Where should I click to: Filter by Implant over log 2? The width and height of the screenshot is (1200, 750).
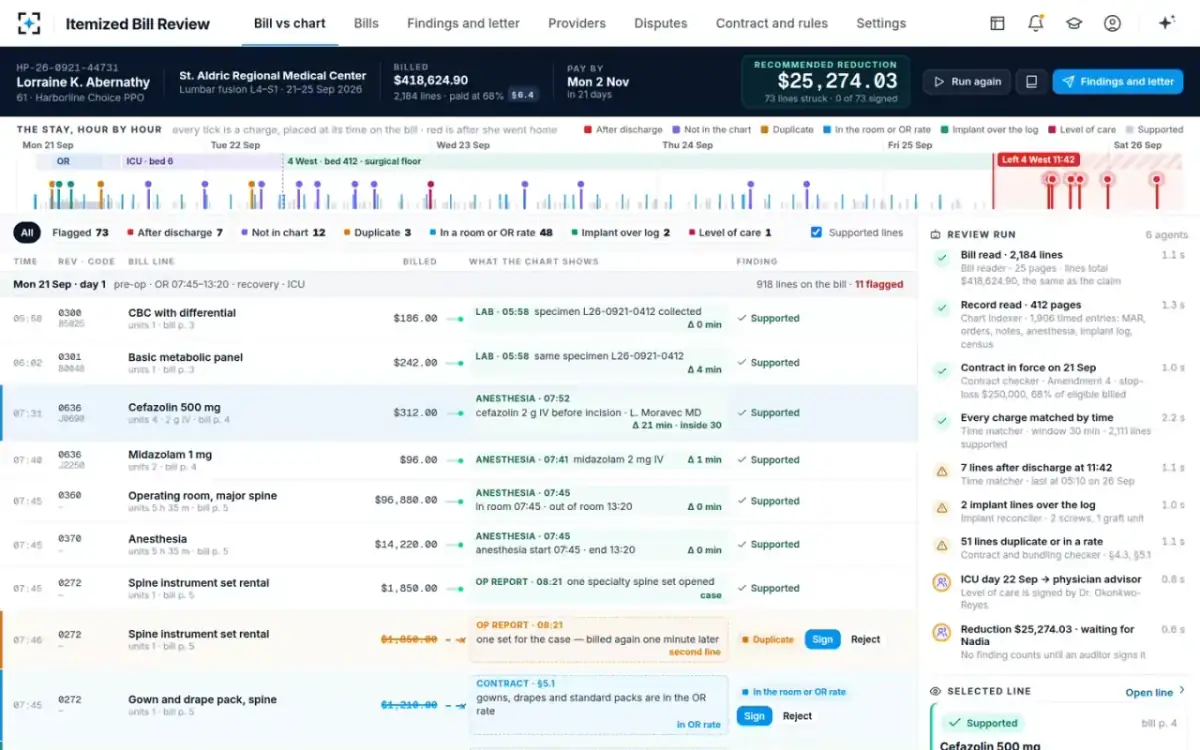pyautogui.click(x=620, y=232)
